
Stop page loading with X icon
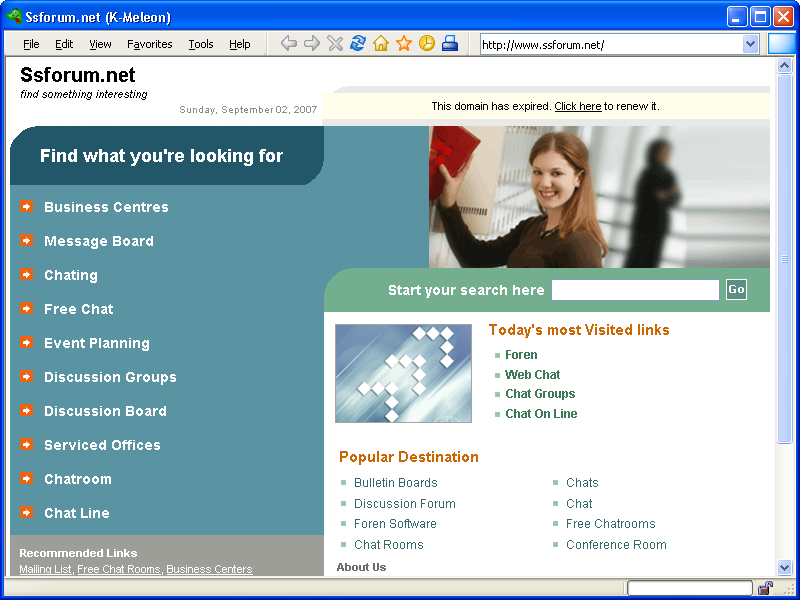(335, 43)
